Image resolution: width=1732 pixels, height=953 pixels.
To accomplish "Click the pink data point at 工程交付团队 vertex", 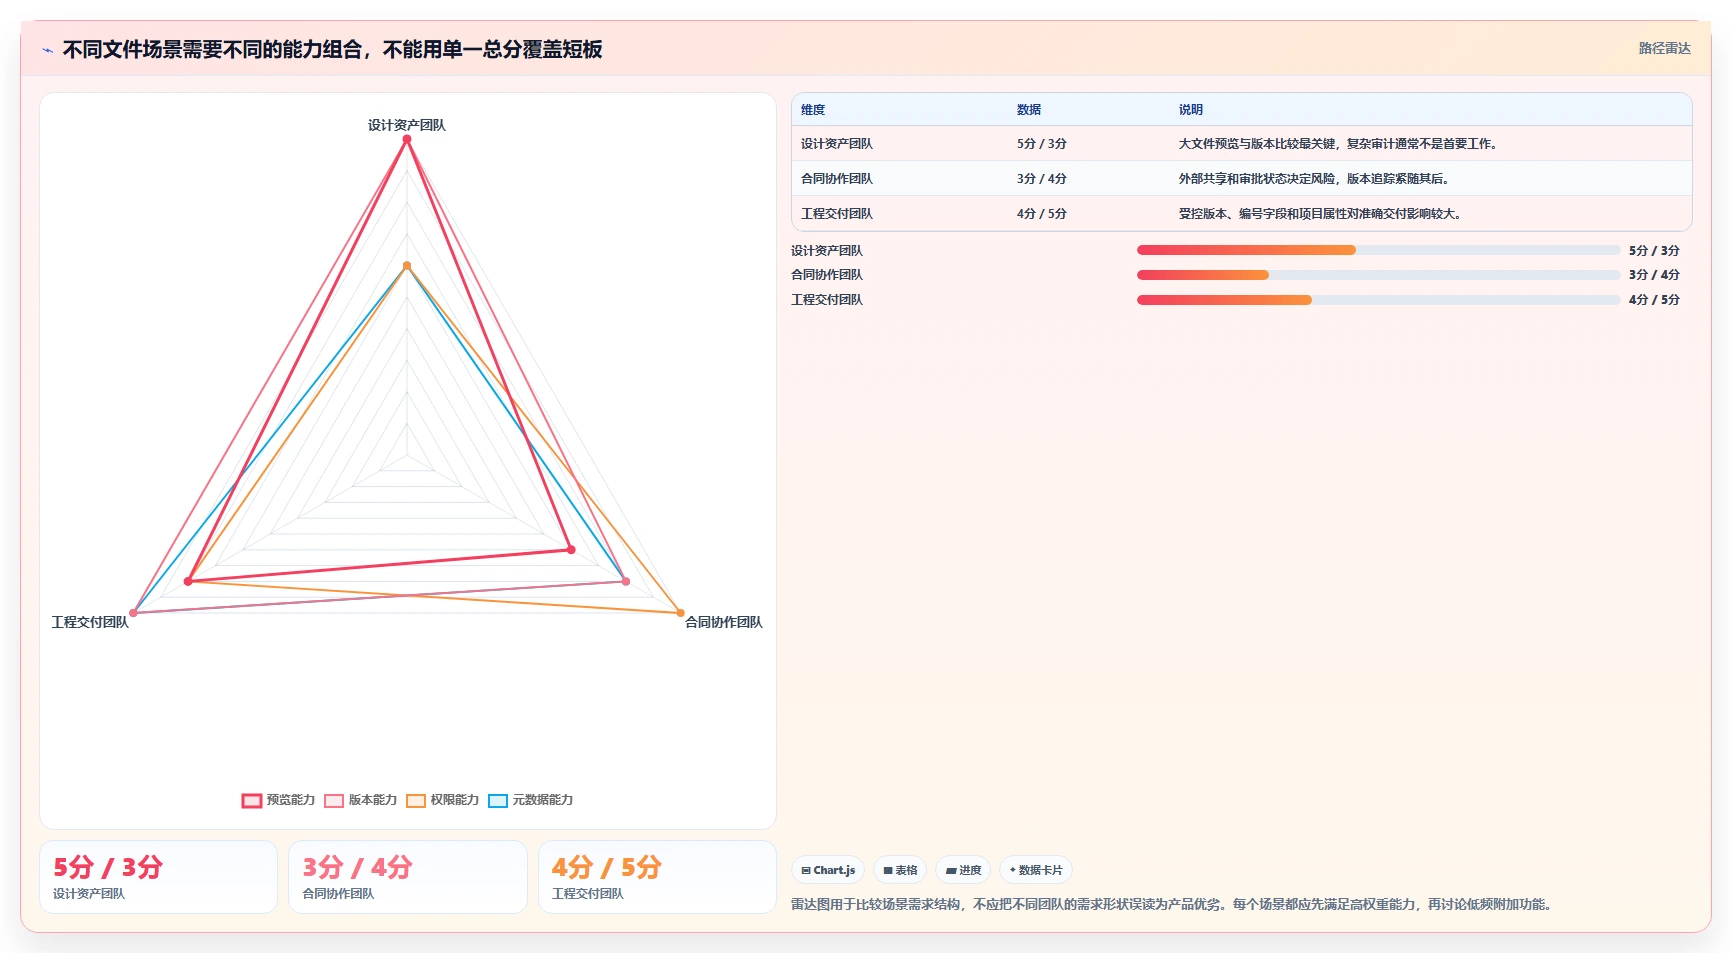I will tap(133, 613).
